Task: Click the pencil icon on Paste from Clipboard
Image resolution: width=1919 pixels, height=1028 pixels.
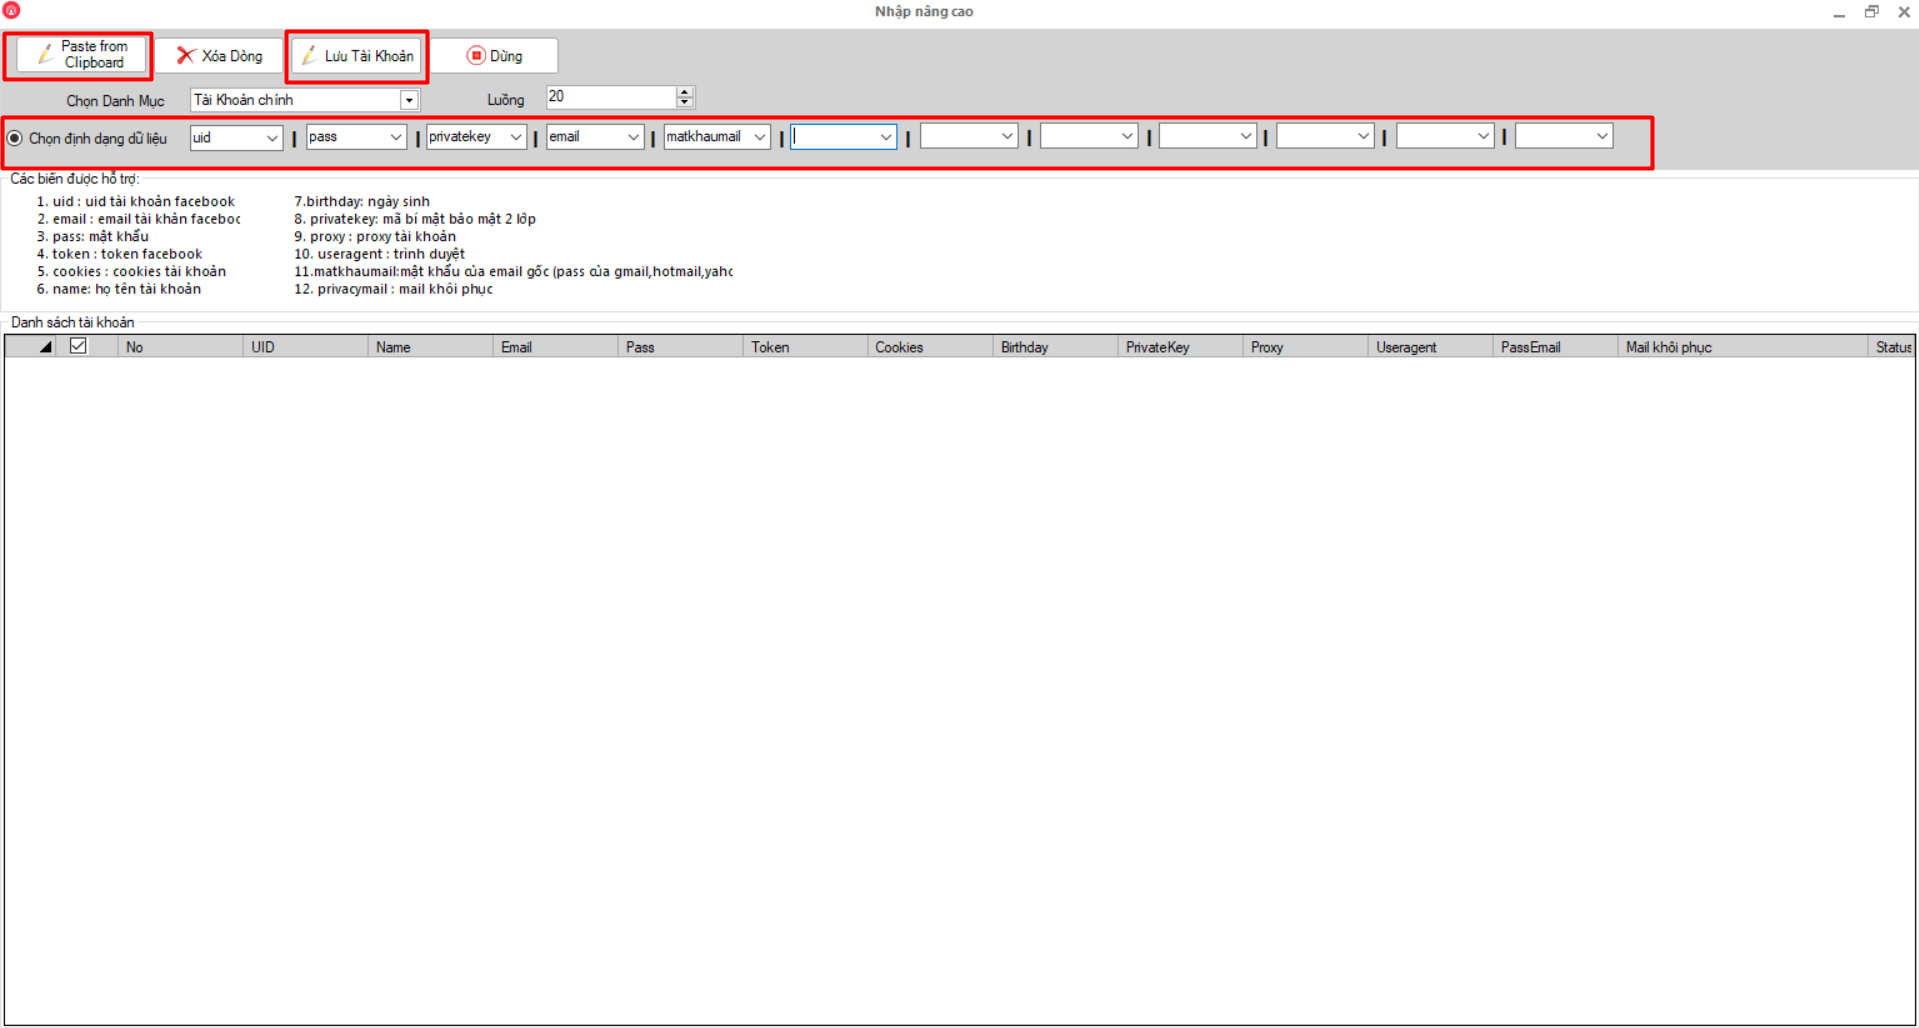Action: [45, 54]
